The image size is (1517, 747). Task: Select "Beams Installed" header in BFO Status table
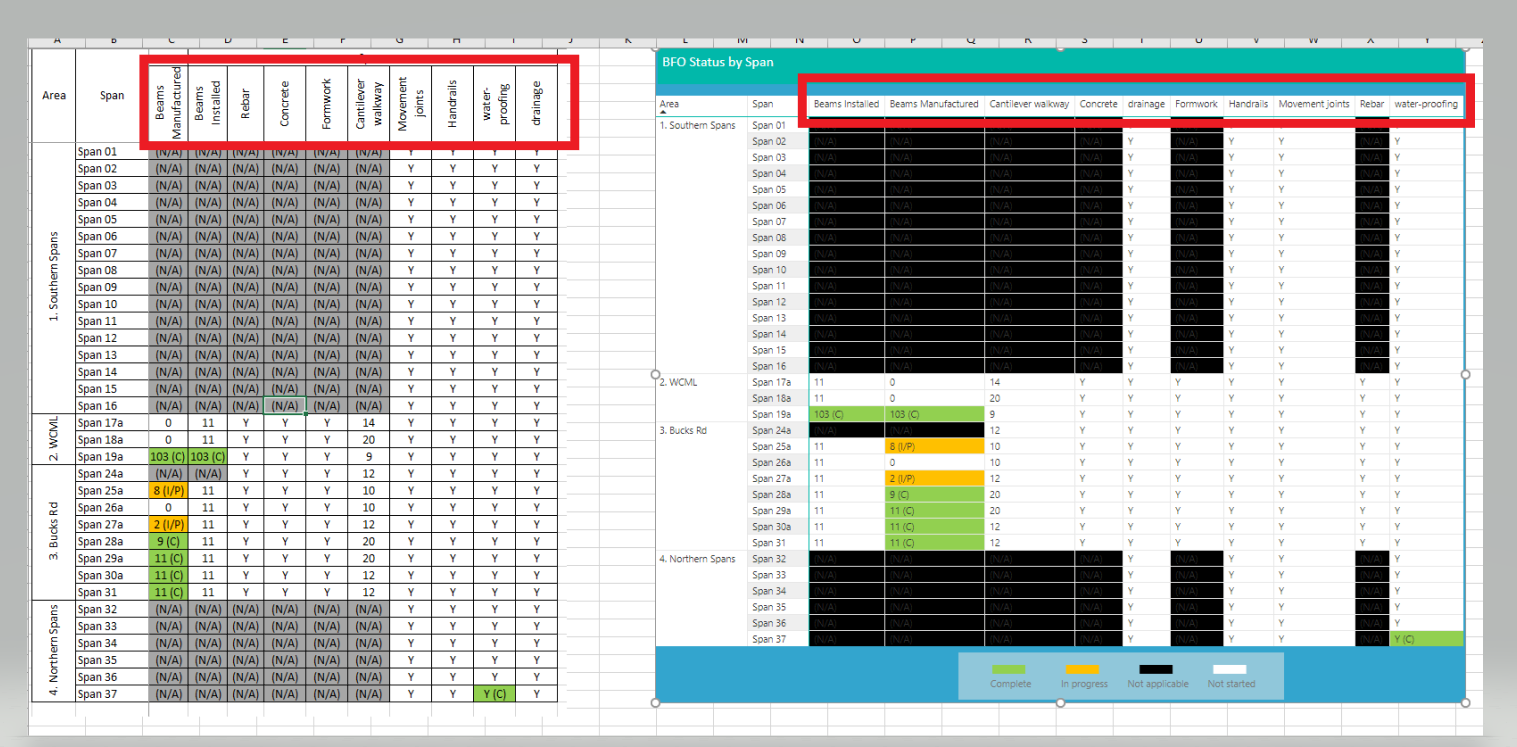[x=846, y=104]
